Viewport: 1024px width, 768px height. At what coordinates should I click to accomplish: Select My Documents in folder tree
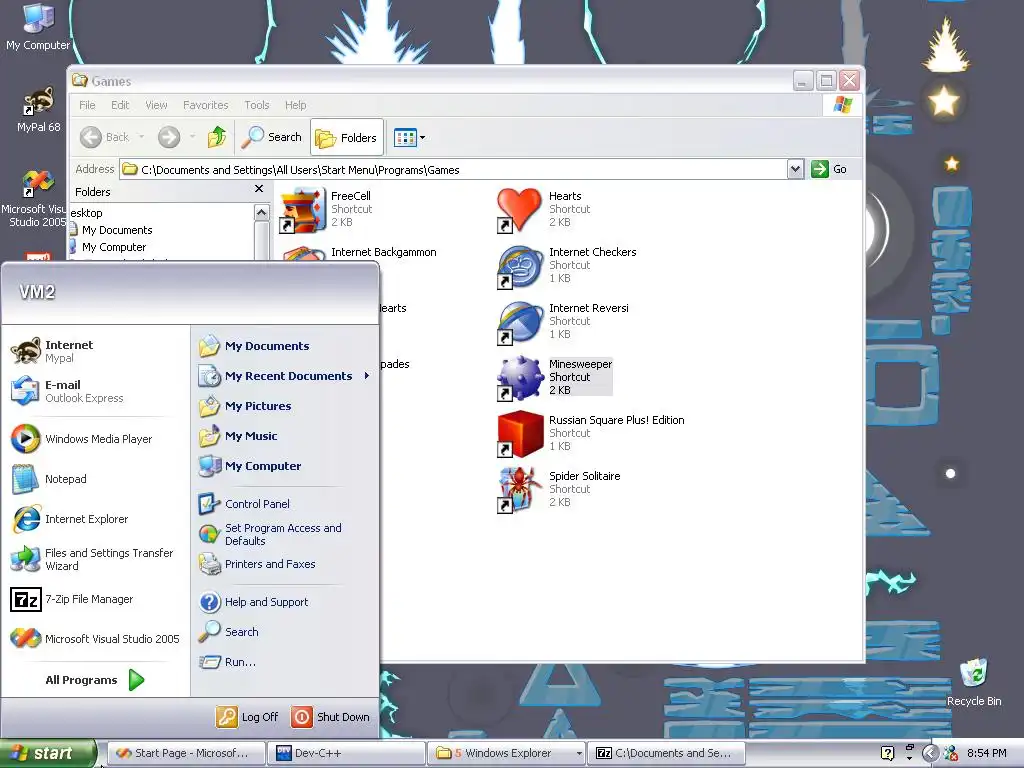(117, 230)
